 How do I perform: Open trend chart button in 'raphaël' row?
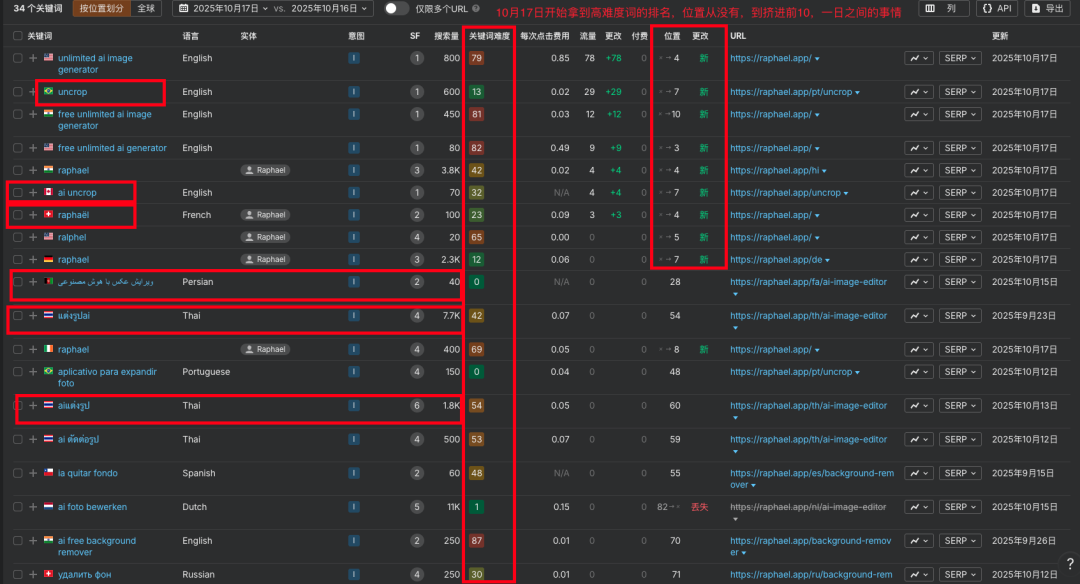[919, 215]
